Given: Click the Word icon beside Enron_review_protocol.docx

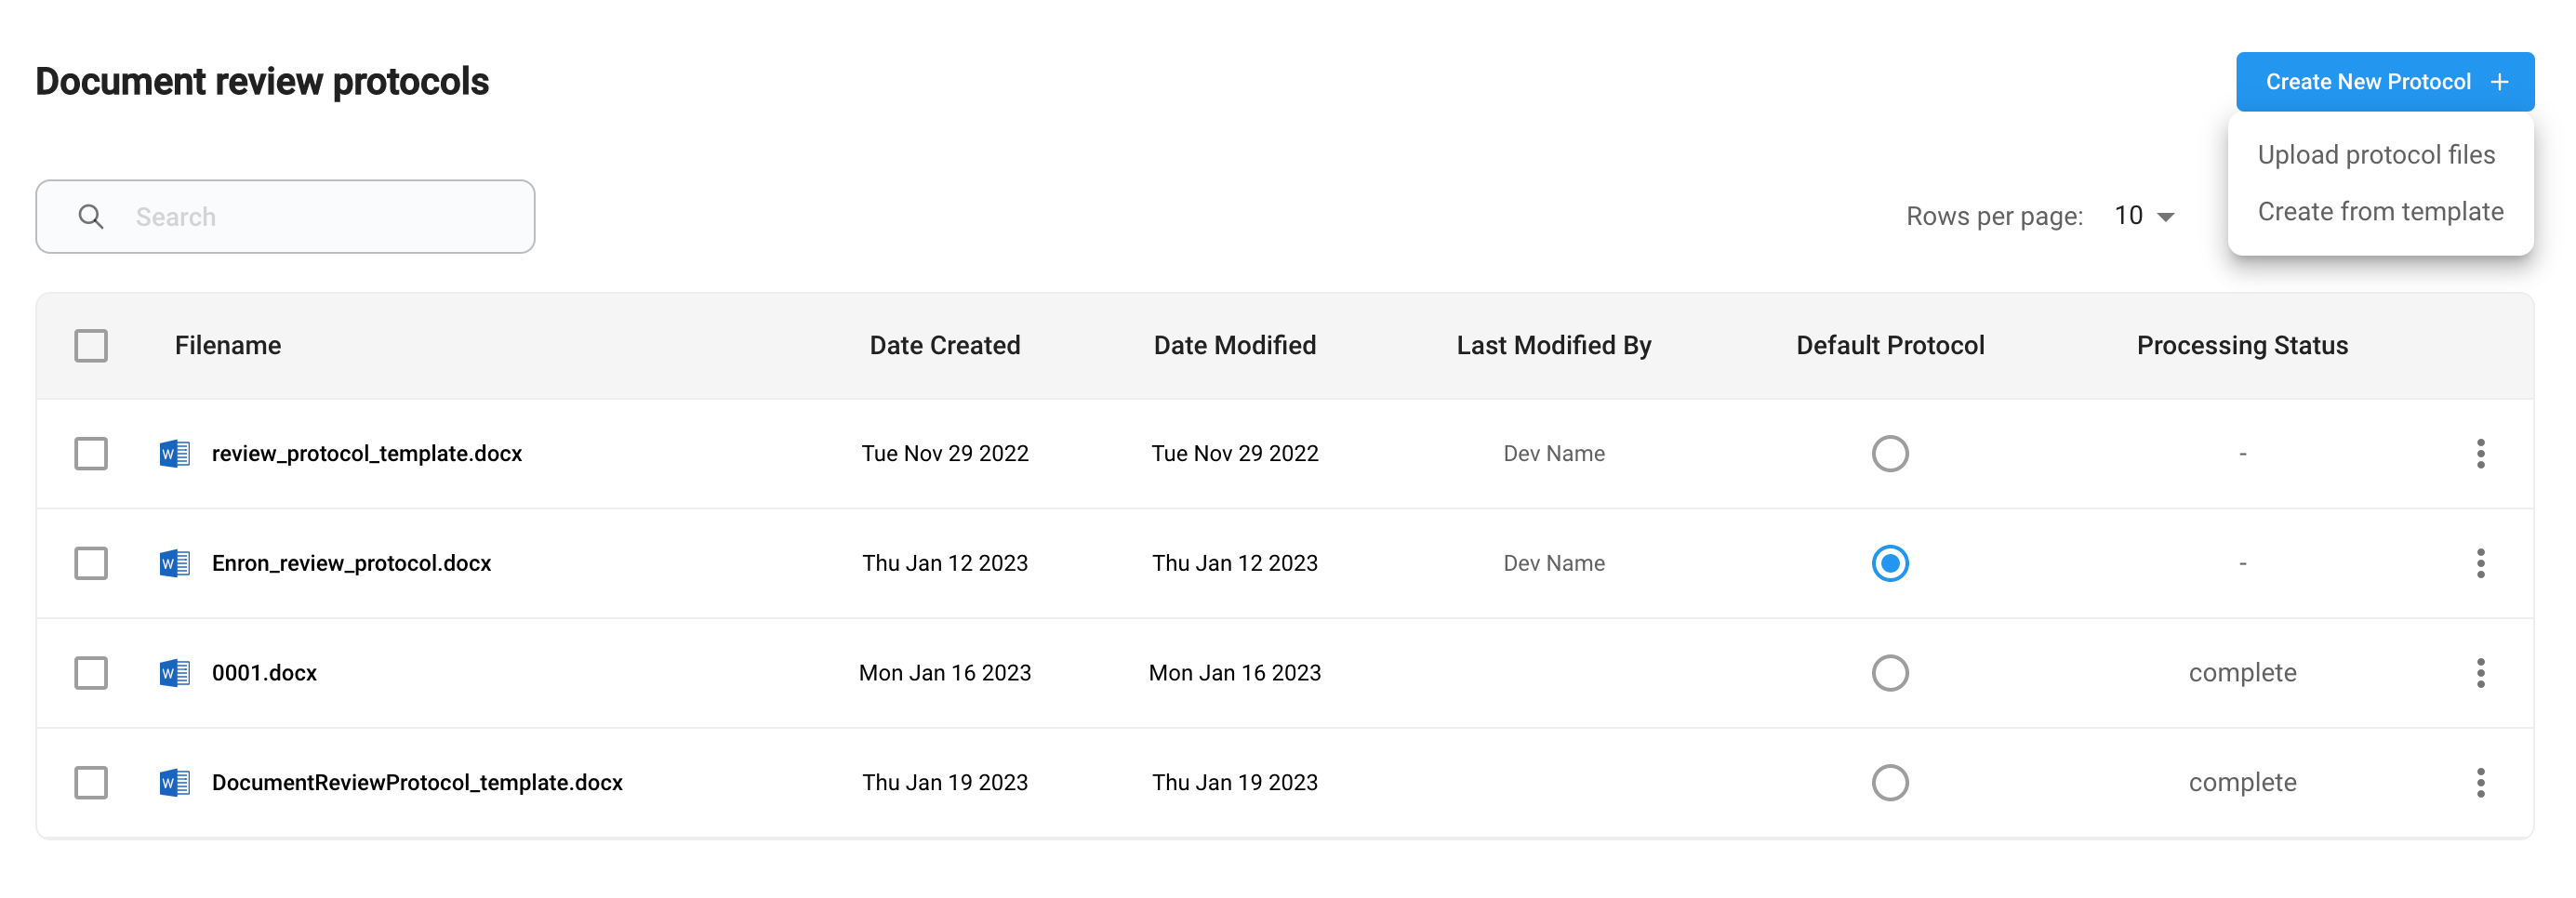Looking at the screenshot, I should click(x=175, y=564).
